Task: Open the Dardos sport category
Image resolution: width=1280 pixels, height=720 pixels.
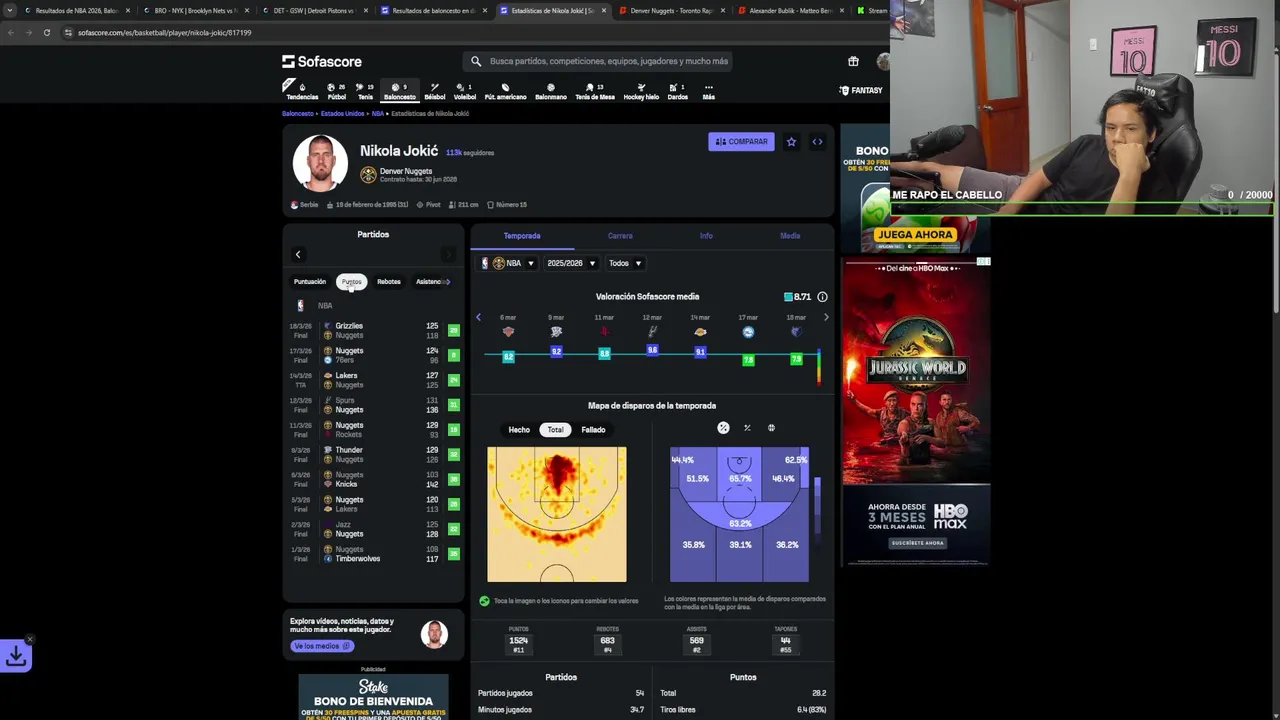Action: (x=677, y=91)
